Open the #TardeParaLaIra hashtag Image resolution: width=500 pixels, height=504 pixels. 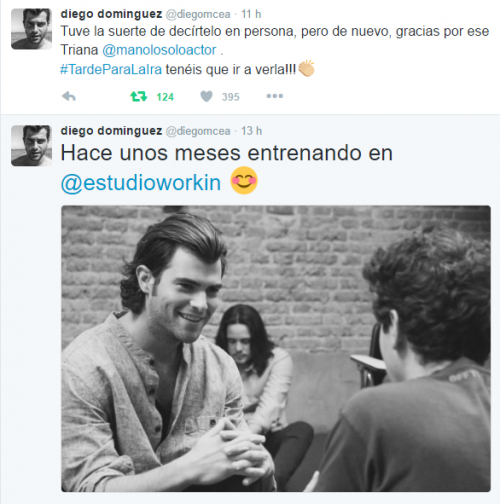coord(111,70)
